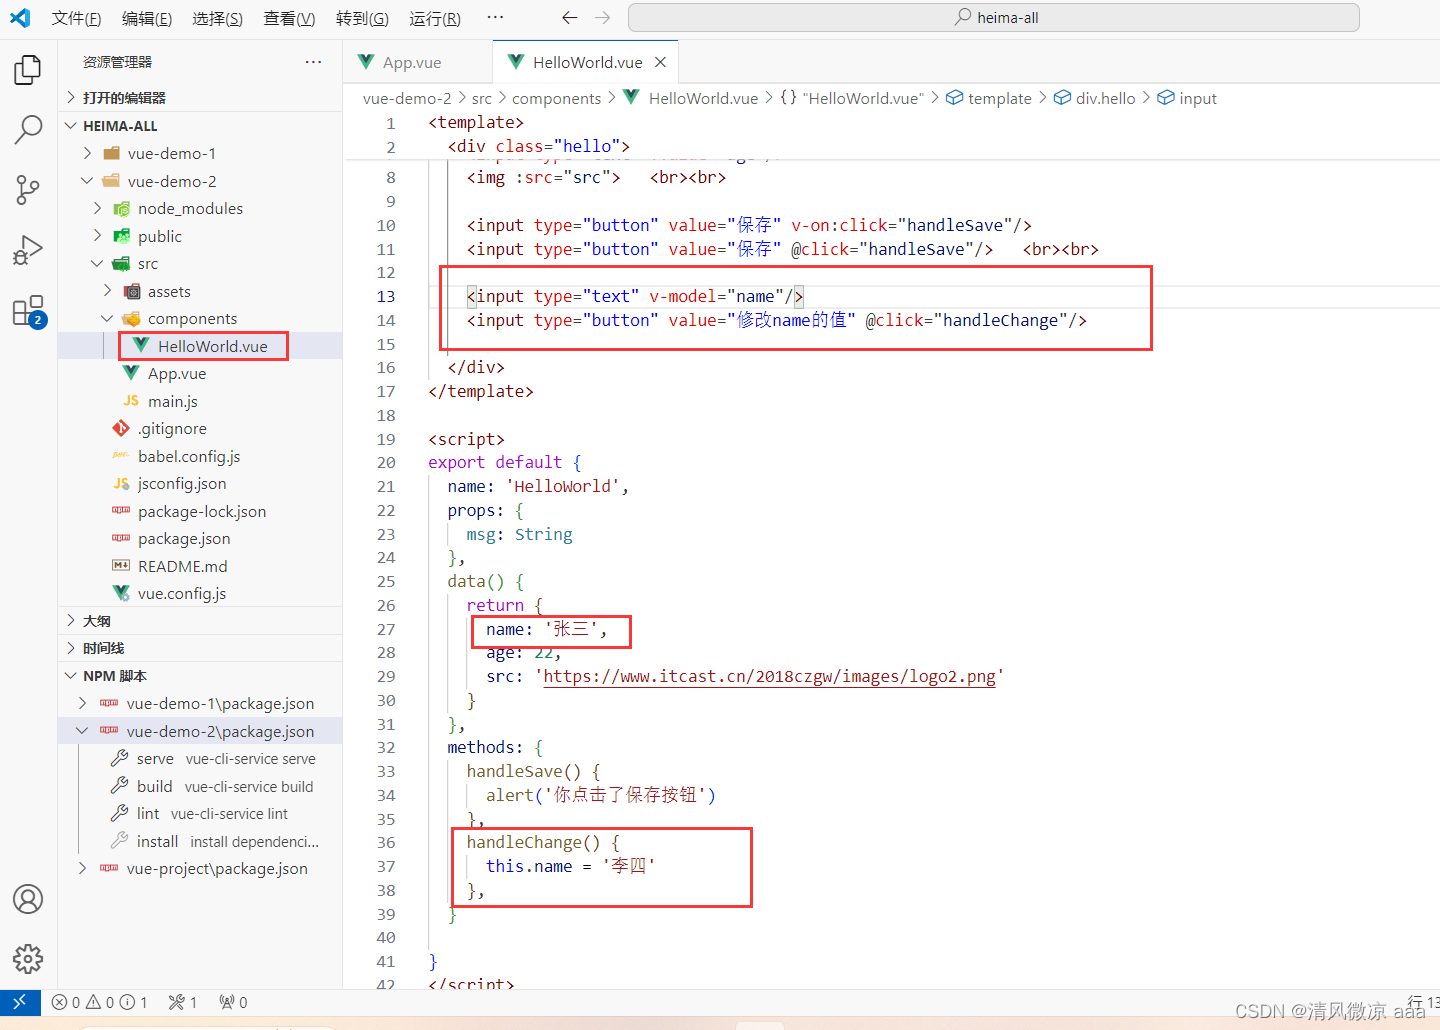Collapse the vue-demo-2 folder
1440x1030 pixels.
point(200,181)
